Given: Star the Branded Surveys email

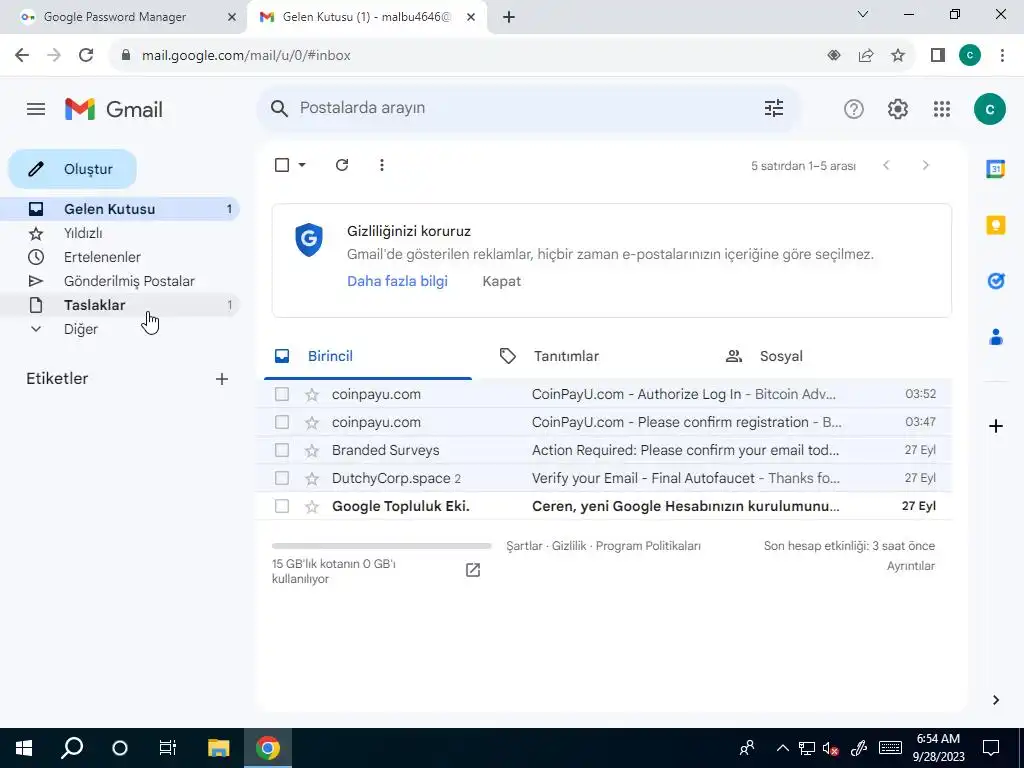Looking at the screenshot, I should 312,451.
